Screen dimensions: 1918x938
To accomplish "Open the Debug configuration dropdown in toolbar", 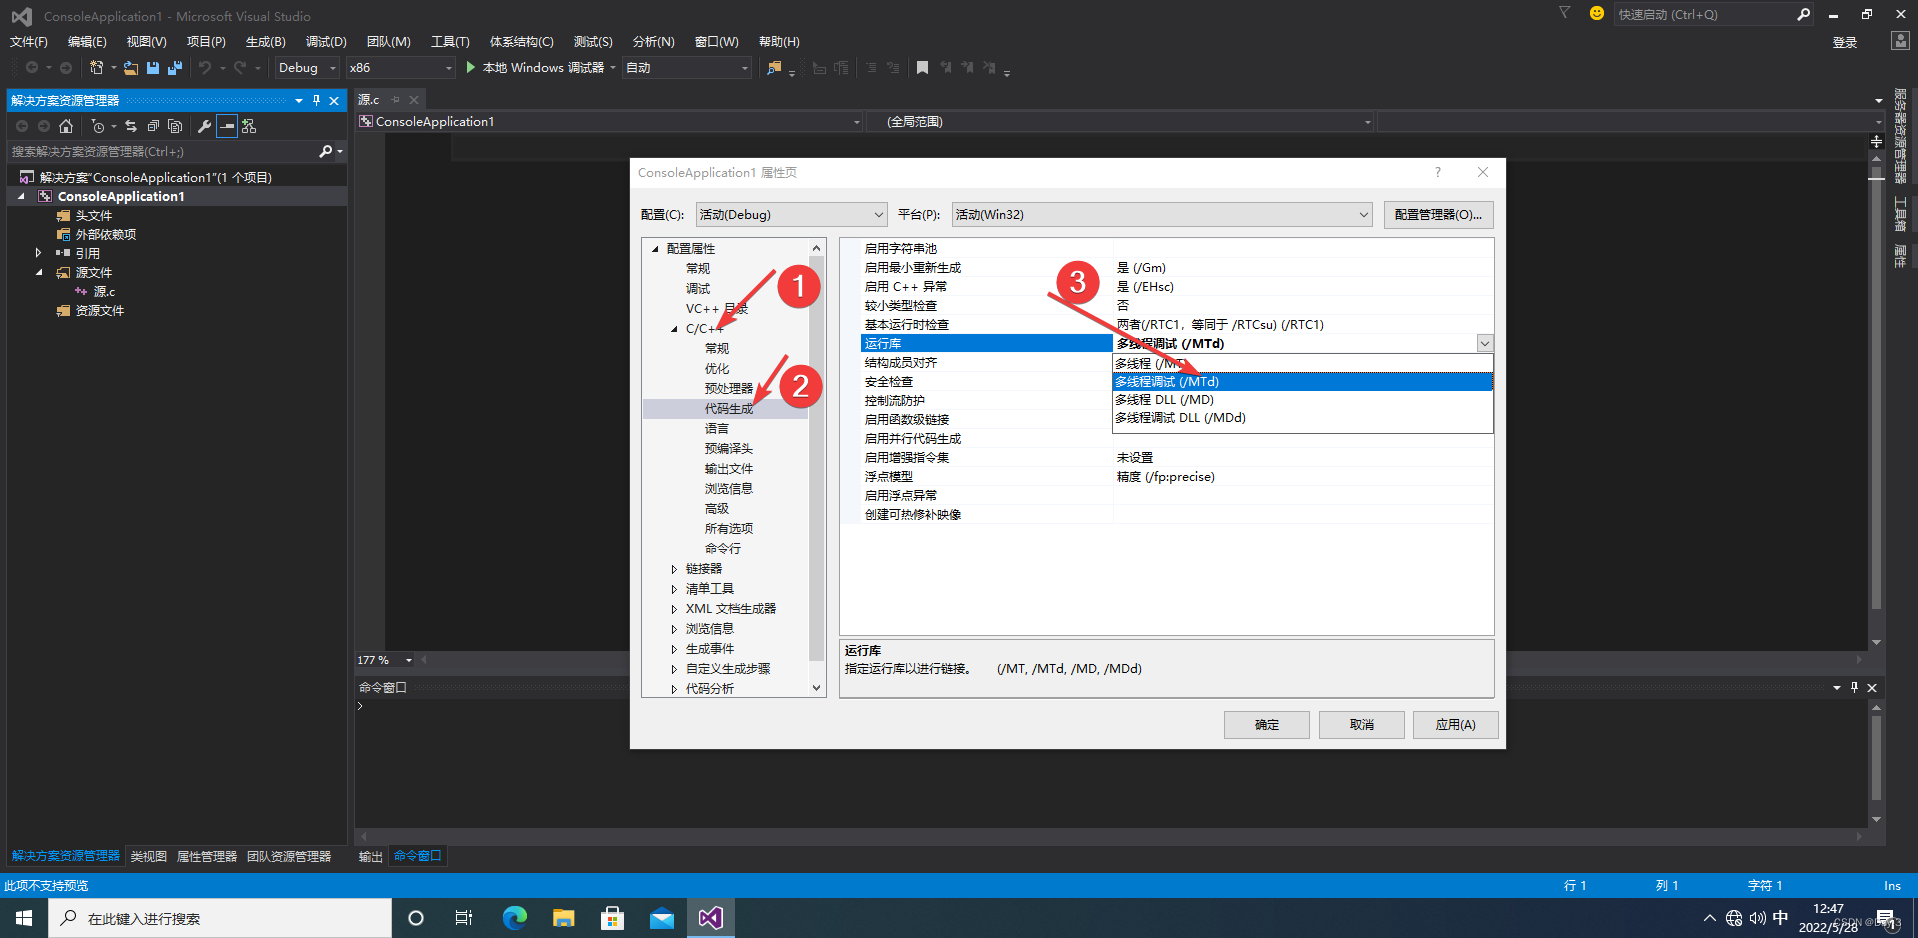I will [307, 67].
